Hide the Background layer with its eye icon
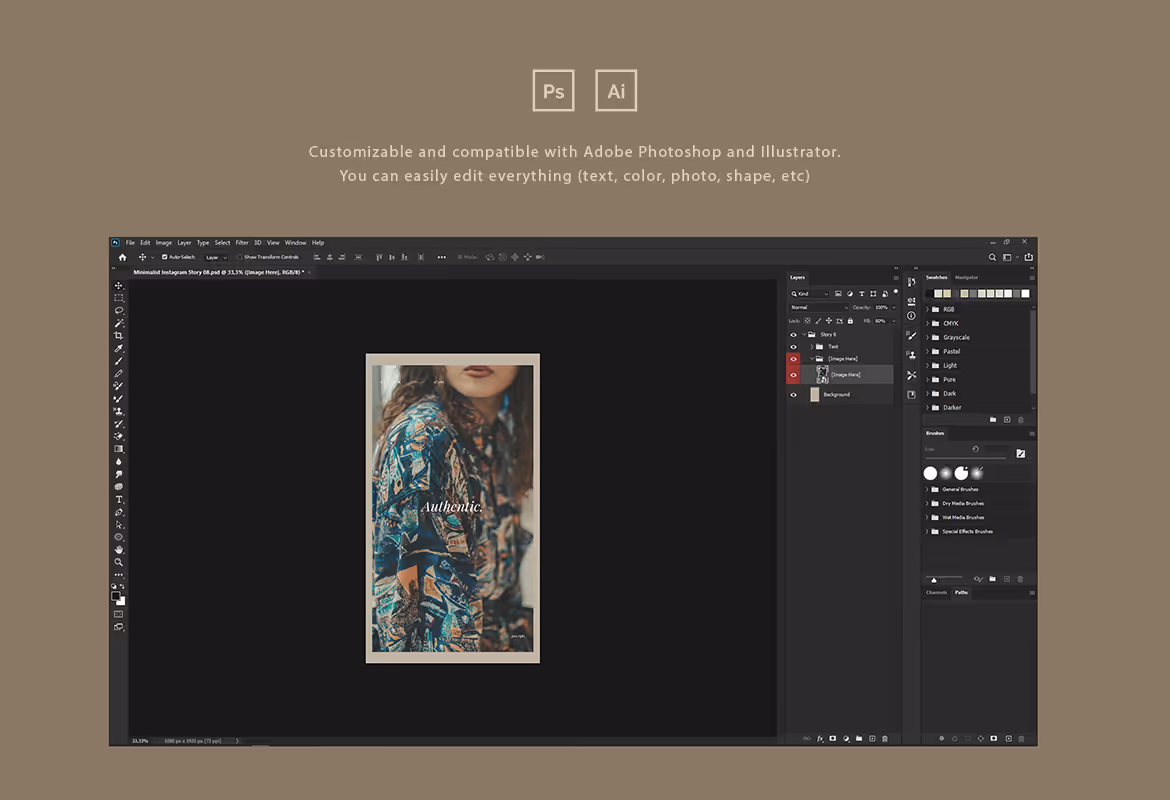Viewport: 1170px width, 800px height. [794, 394]
